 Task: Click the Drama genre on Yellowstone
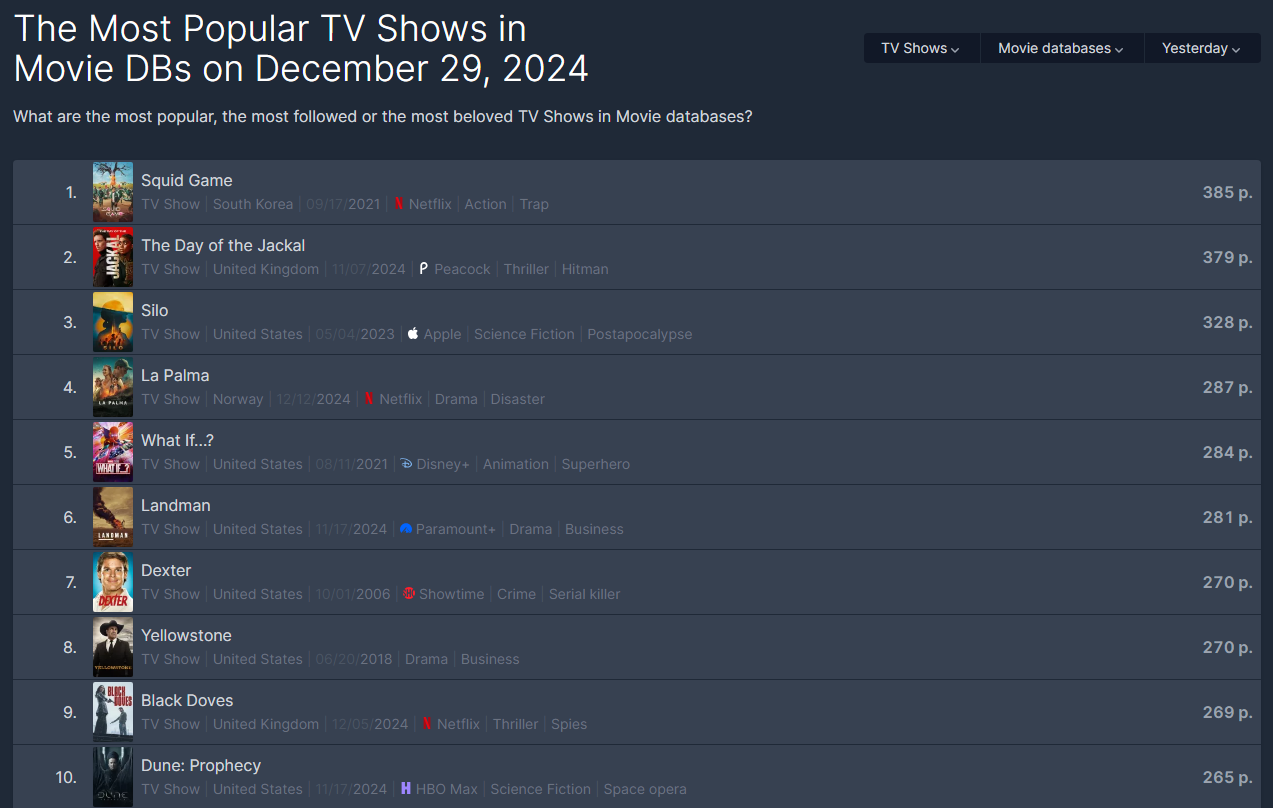(x=427, y=659)
